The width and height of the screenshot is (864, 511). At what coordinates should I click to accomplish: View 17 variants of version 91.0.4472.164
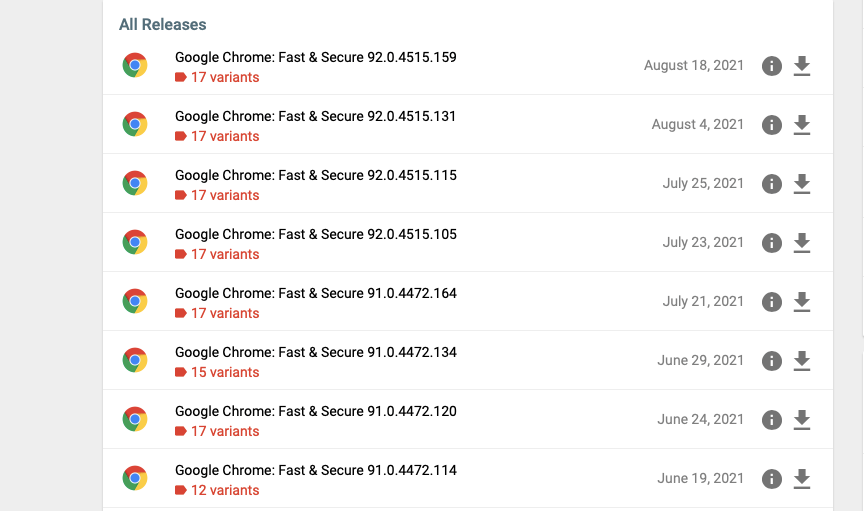(x=217, y=313)
